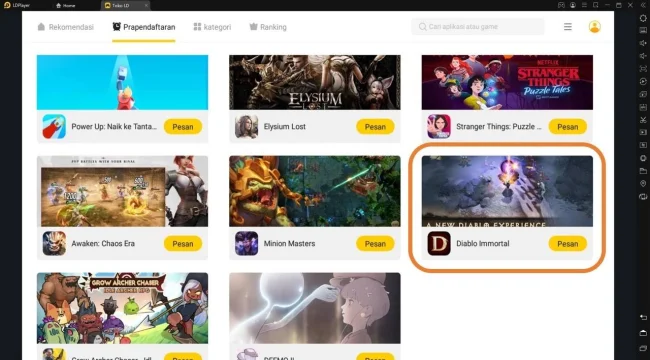Click the Awaken: Chaos Era title text

[103, 243]
